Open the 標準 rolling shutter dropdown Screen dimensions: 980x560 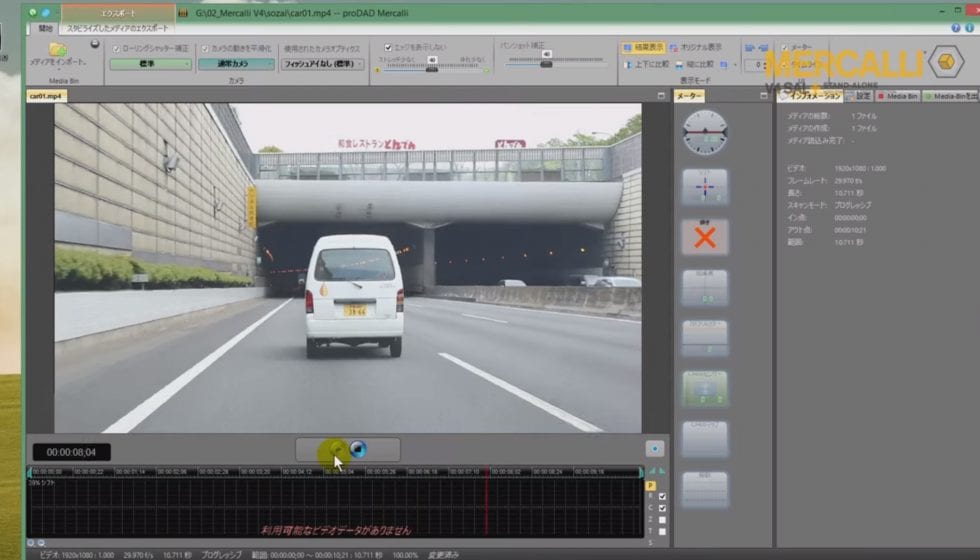tap(151, 64)
